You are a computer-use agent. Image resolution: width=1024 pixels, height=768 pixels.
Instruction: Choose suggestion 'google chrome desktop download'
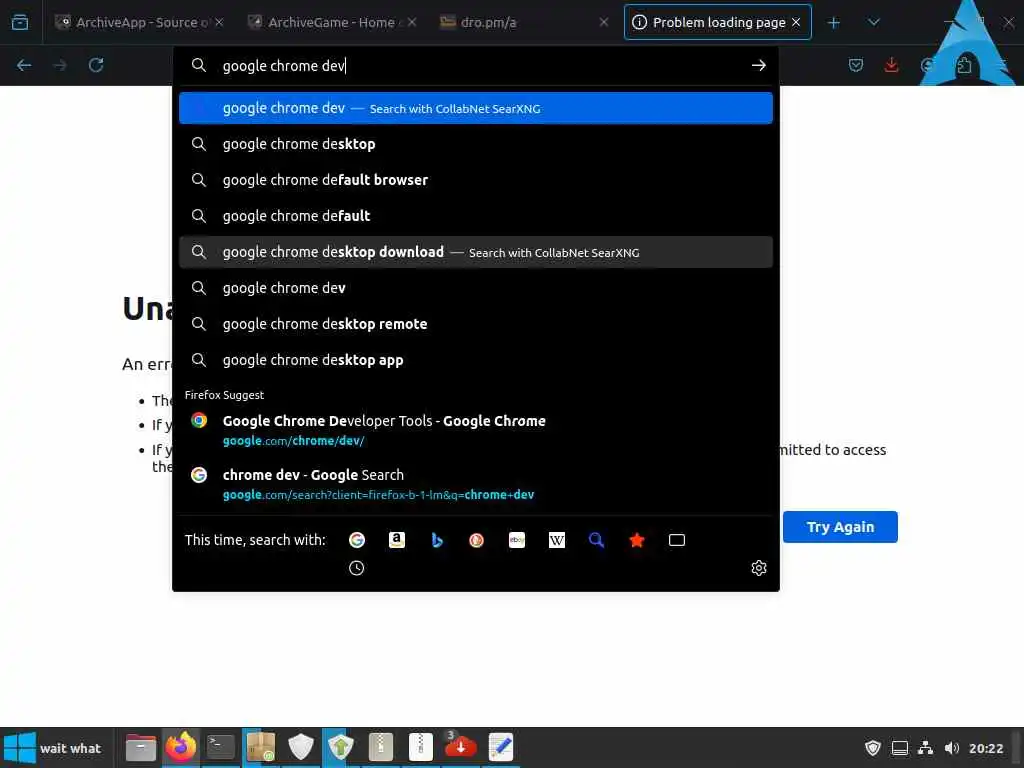coord(475,252)
